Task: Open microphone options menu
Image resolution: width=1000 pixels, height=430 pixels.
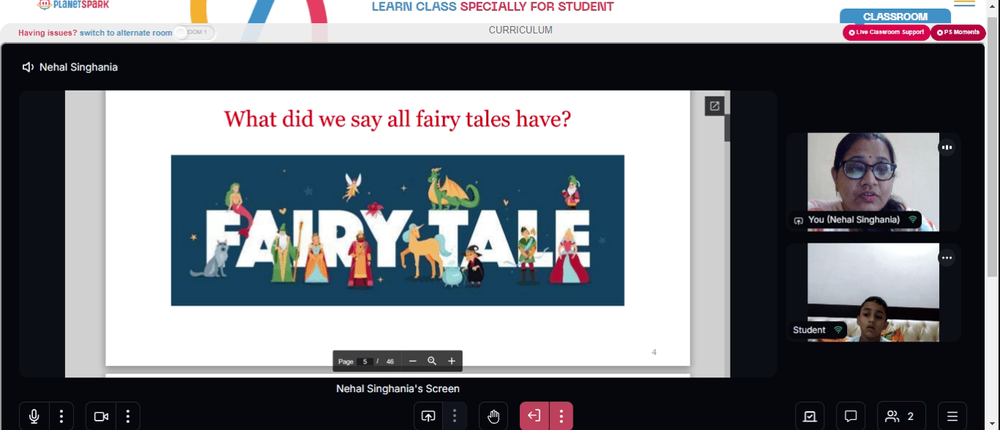Action: [x=61, y=416]
